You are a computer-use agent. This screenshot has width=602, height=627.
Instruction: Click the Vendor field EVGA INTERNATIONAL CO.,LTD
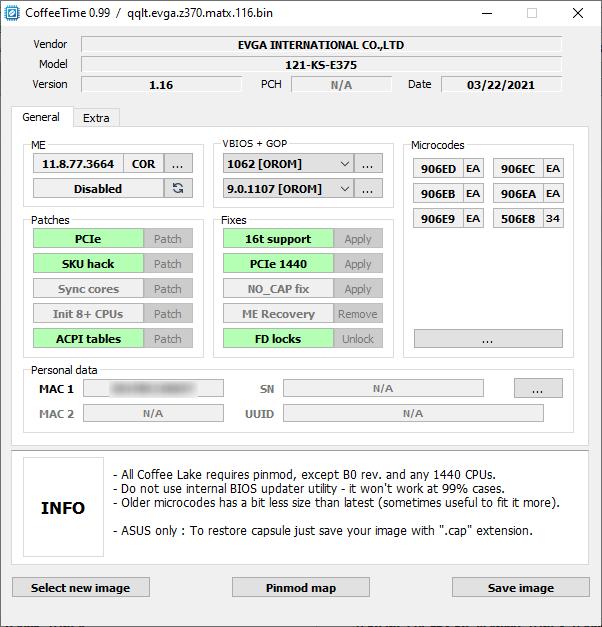click(321, 44)
